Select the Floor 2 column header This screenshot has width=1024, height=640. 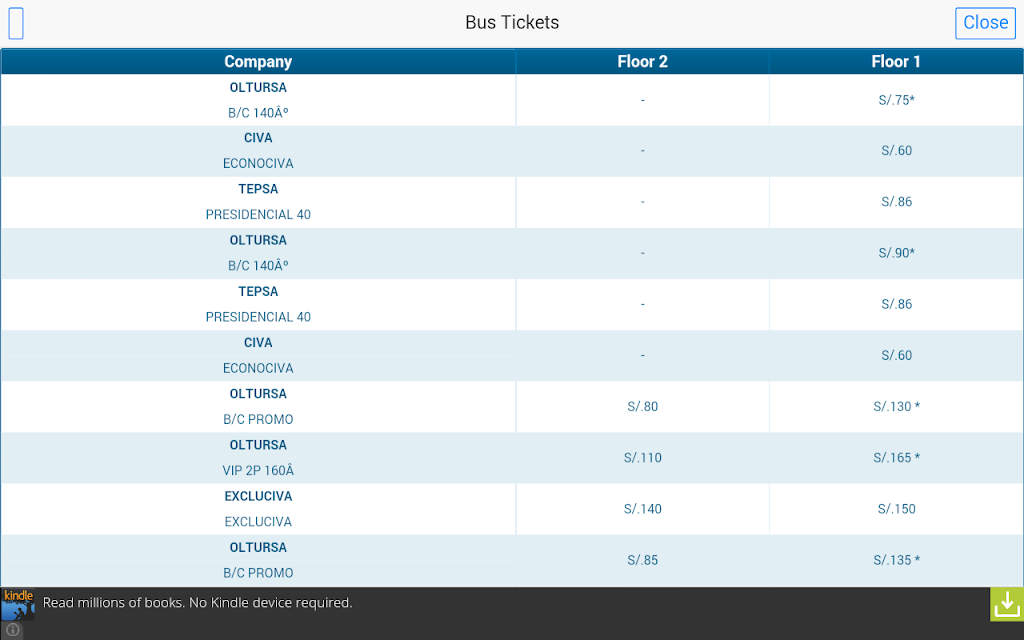point(643,61)
